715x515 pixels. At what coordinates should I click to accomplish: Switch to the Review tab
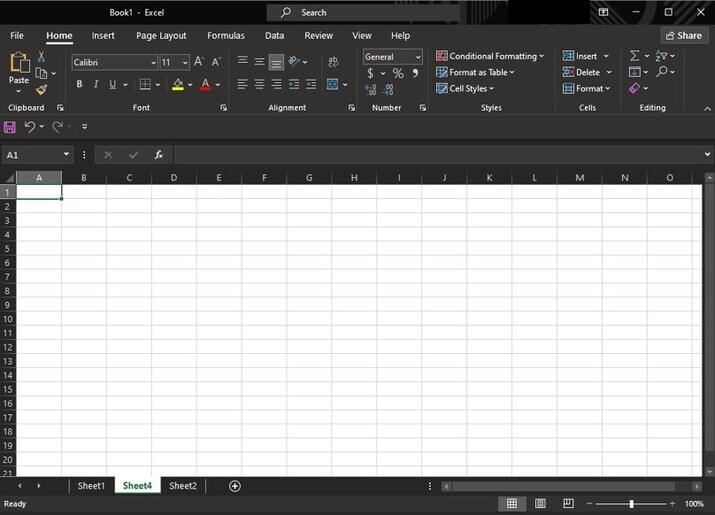(x=319, y=36)
